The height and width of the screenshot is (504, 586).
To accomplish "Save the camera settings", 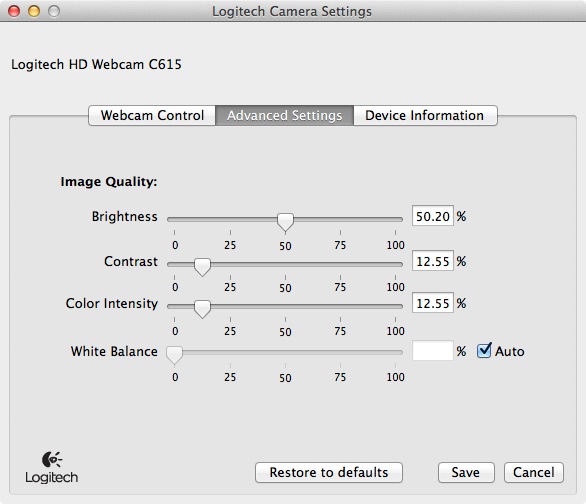I will click(466, 472).
